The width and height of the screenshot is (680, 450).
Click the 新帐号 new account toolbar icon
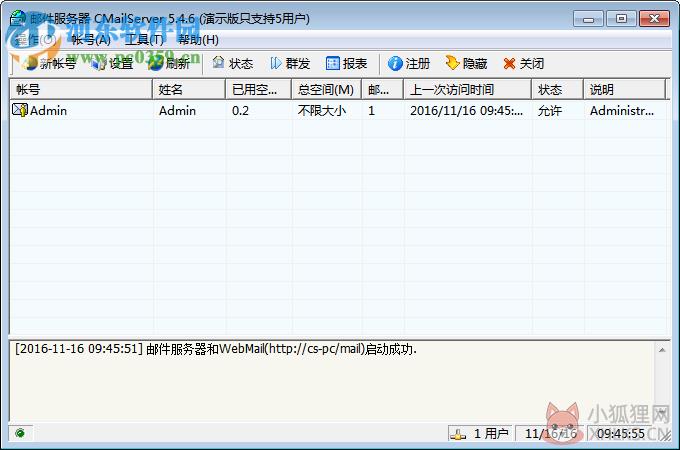31,63
